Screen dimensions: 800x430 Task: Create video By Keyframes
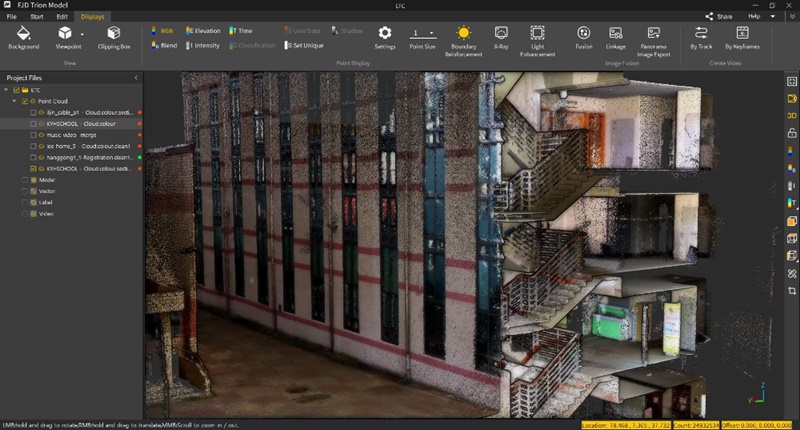point(742,38)
